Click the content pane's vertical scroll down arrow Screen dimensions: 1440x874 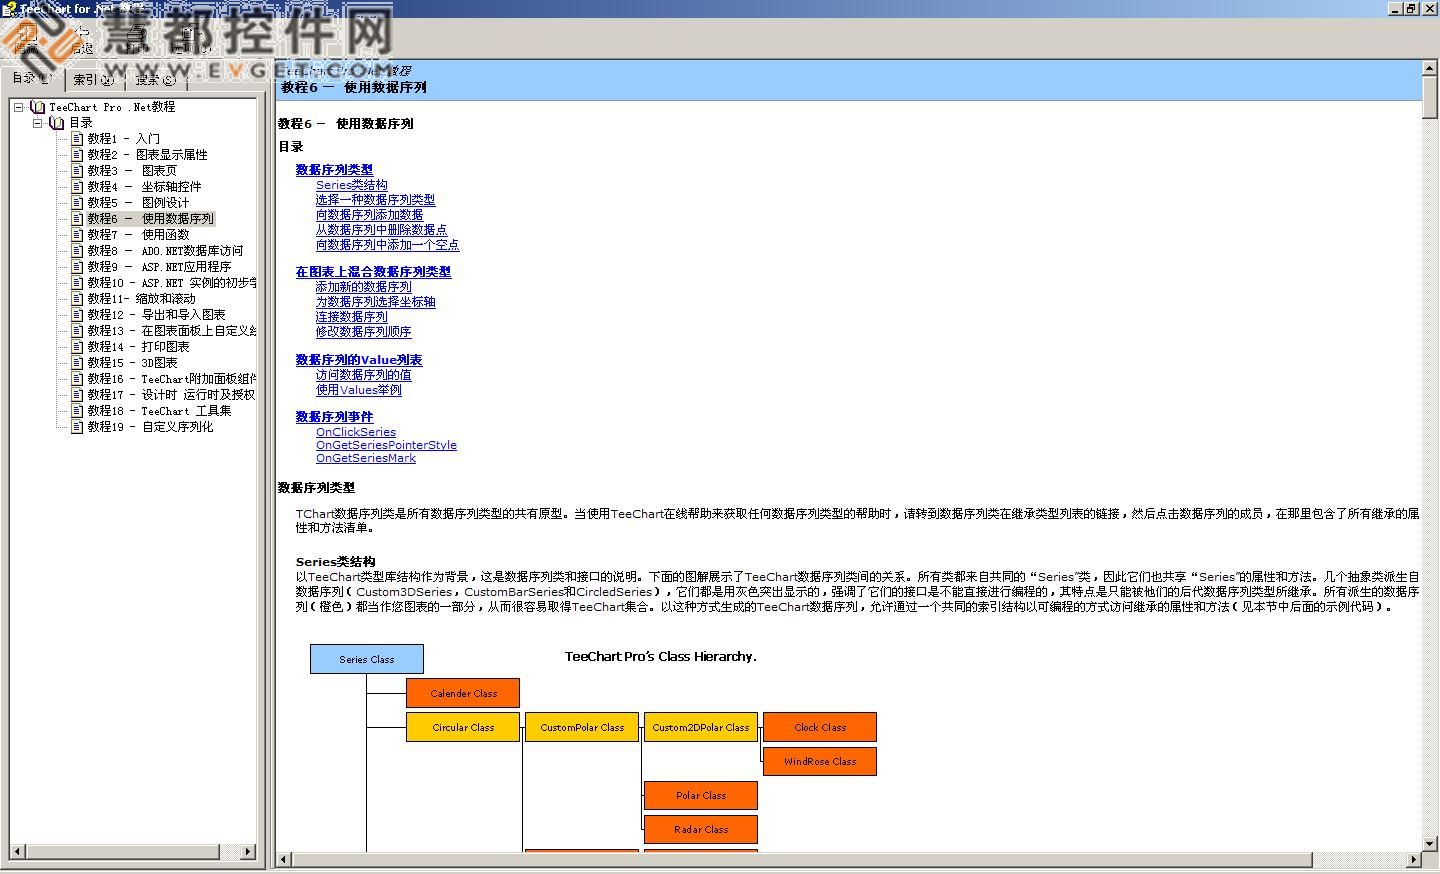[x=1430, y=843]
